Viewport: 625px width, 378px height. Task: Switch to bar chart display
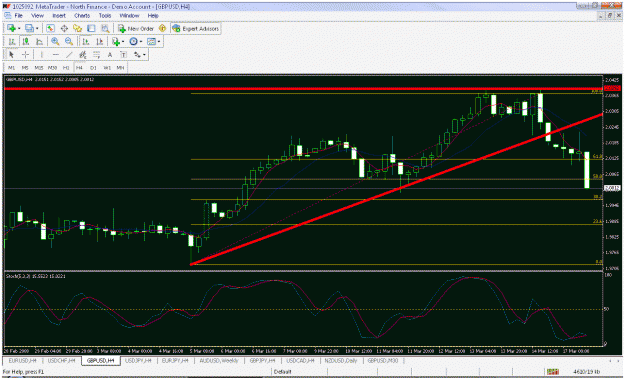[x=12, y=41]
